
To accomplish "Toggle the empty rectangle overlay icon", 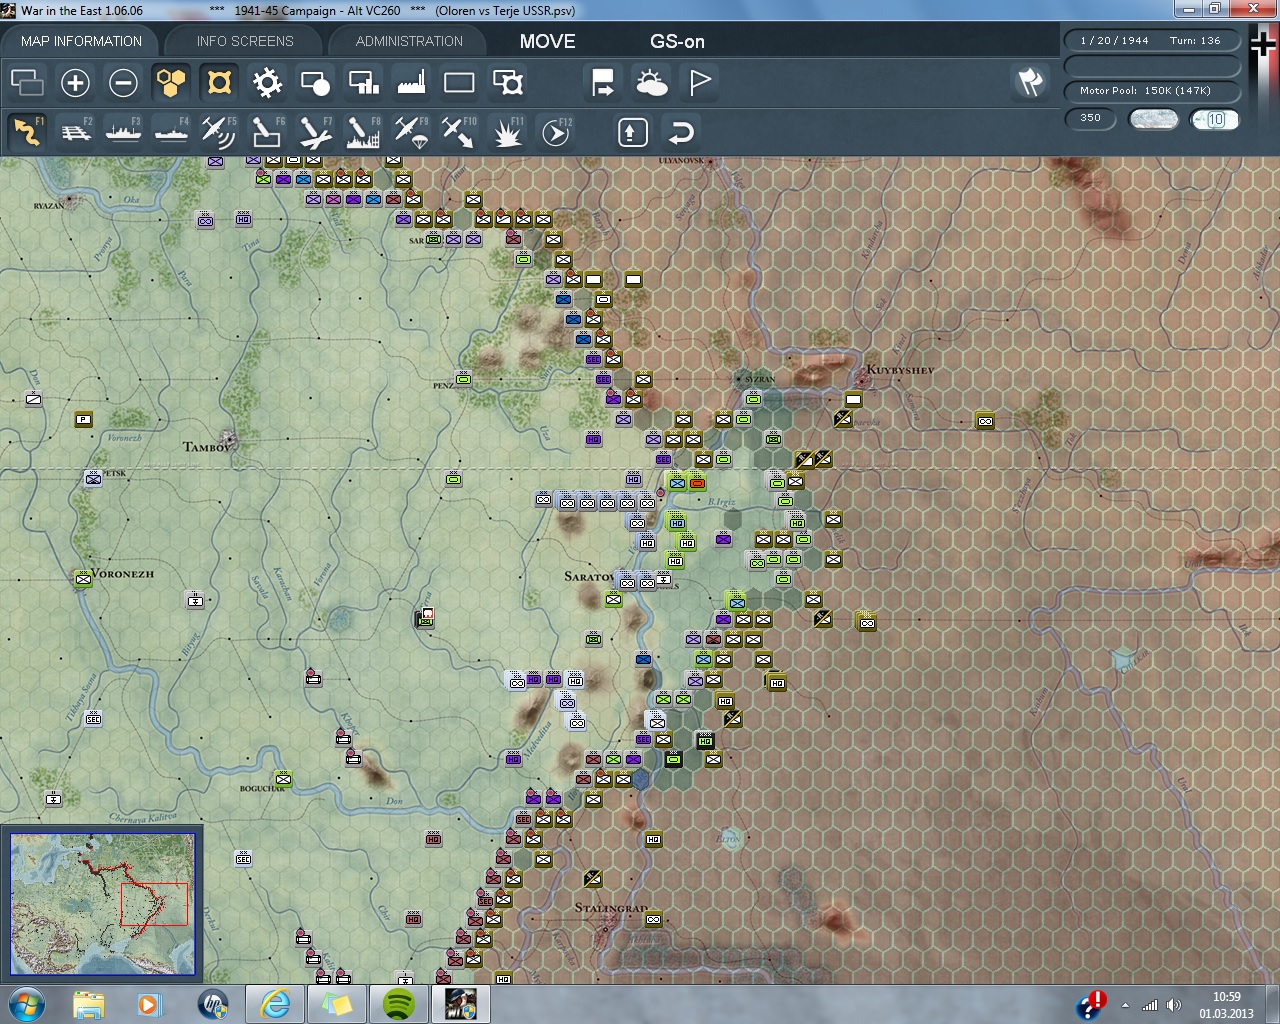I will tap(459, 82).
